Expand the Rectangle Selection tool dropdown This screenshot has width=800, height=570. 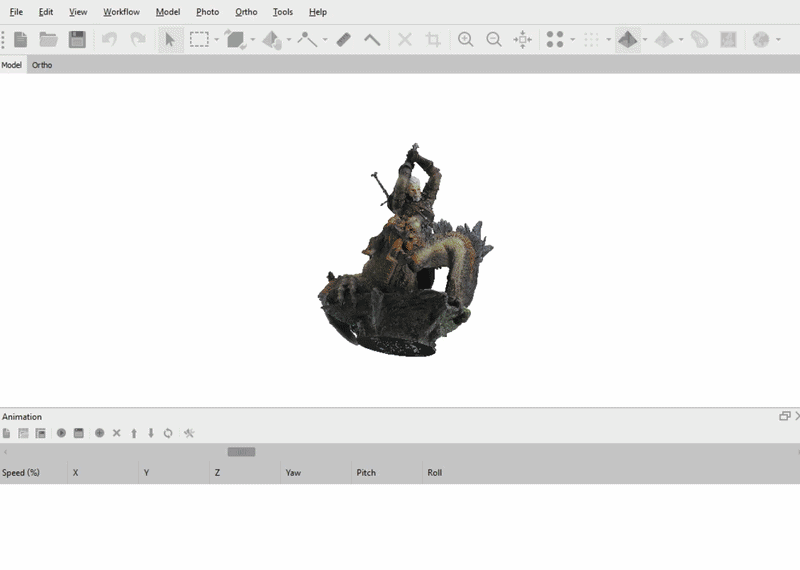(216, 40)
